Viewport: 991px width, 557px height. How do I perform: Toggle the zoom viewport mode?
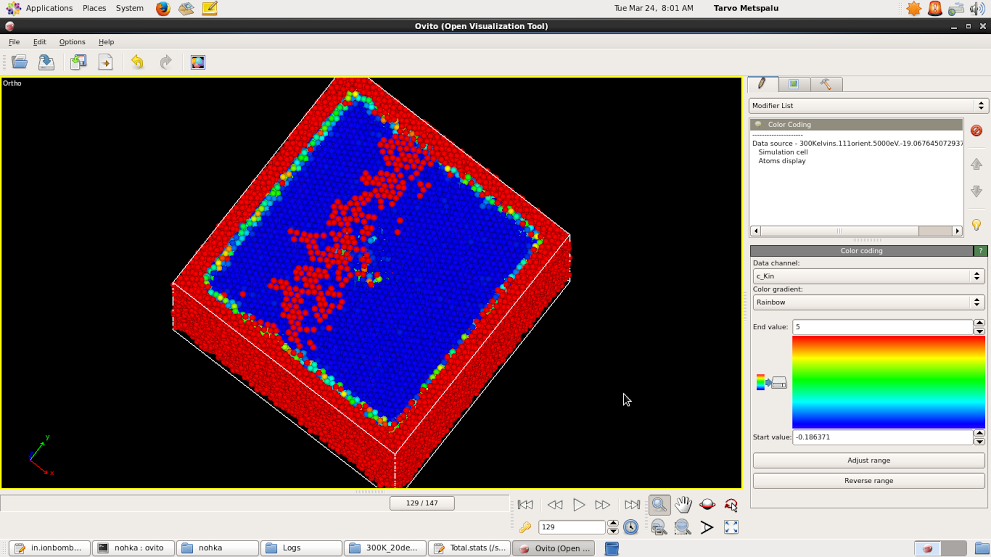(659, 505)
